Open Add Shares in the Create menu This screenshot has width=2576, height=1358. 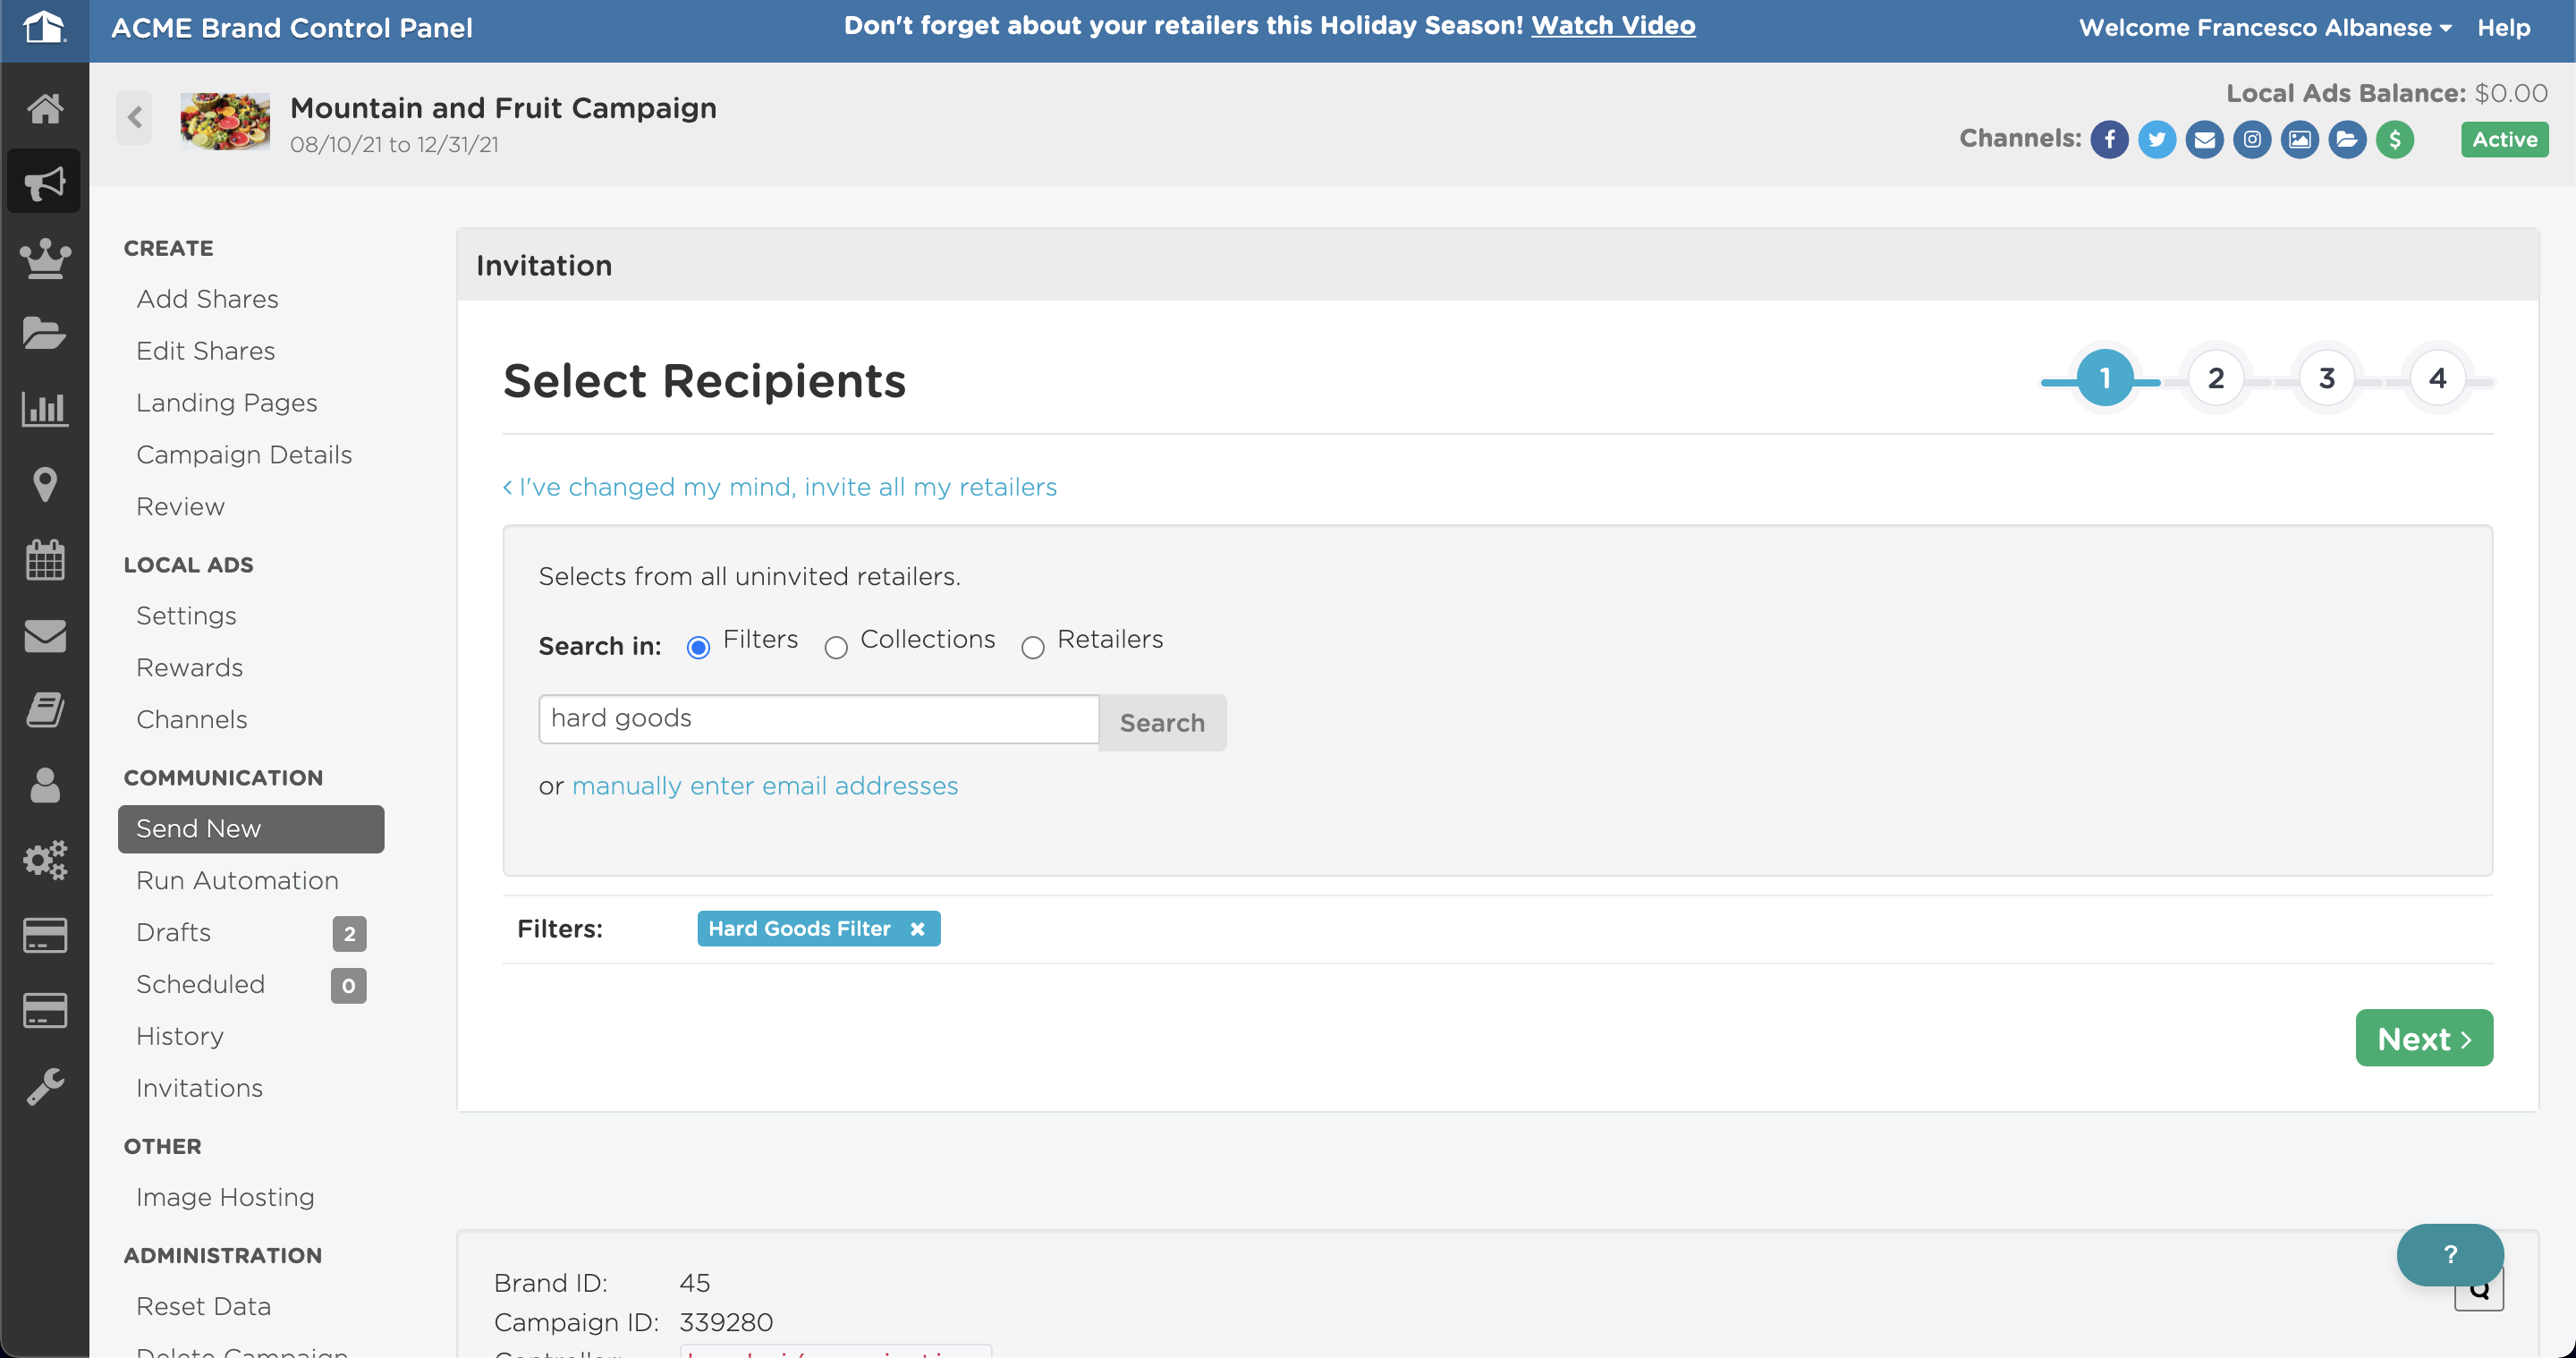(207, 299)
